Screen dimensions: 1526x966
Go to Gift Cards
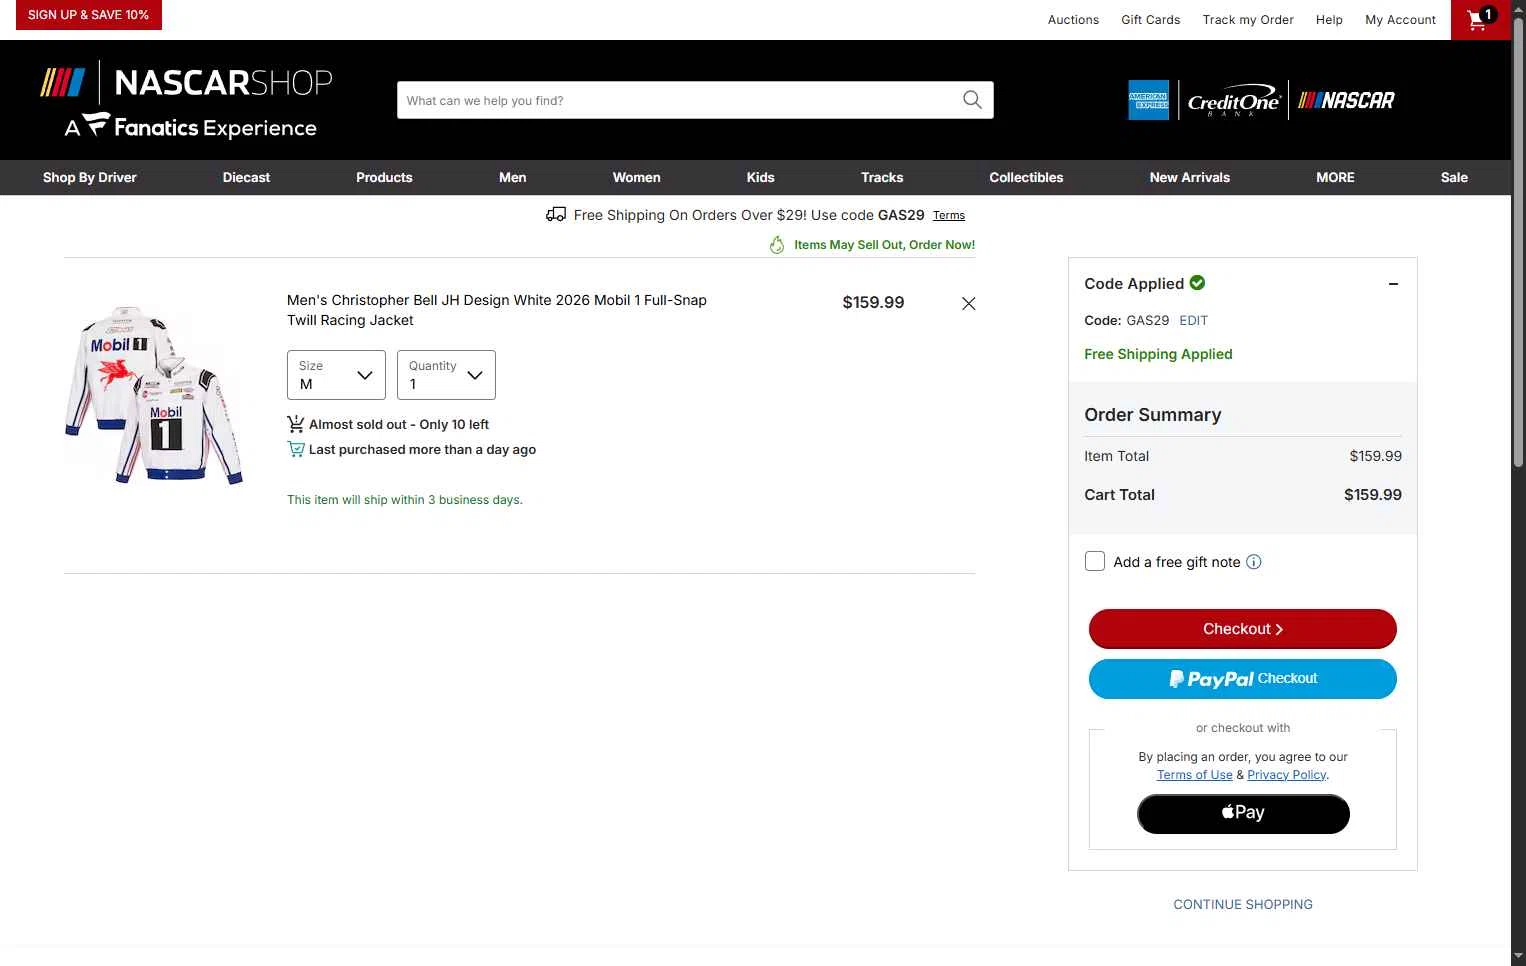pyautogui.click(x=1151, y=20)
